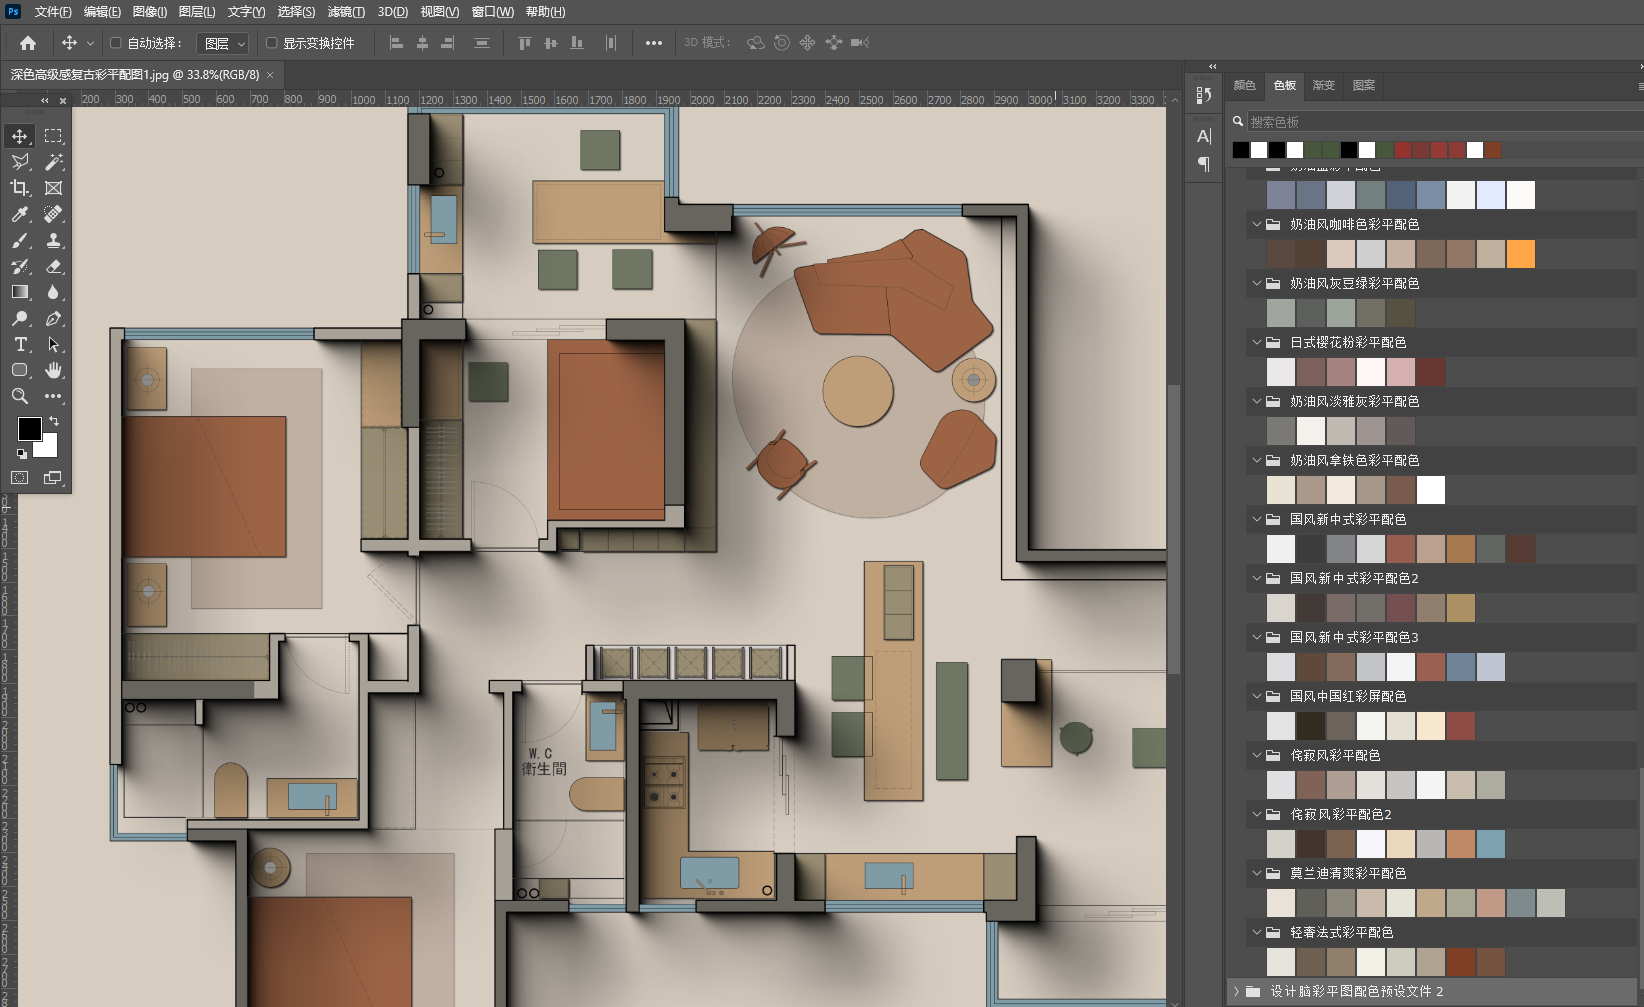Image resolution: width=1644 pixels, height=1007 pixels.
Task: Toggle Quick Mask mode
Action: point(20,478)
